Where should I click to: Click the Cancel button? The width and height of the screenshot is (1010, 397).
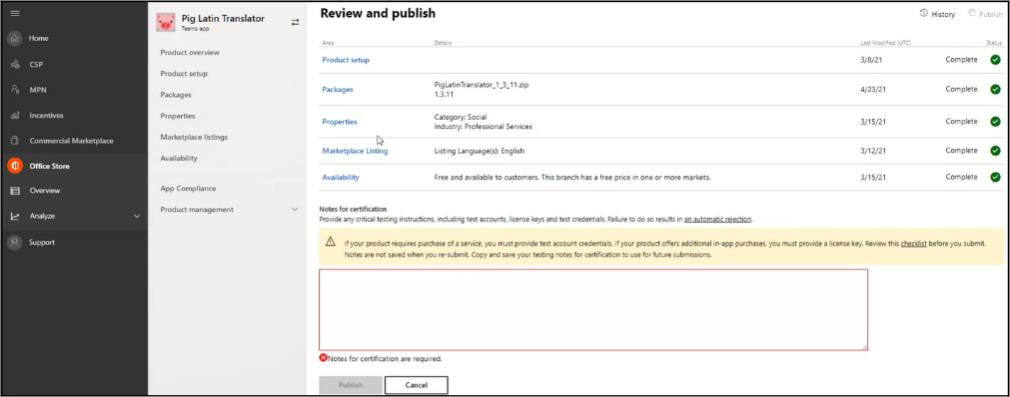(x=416, y=385)
